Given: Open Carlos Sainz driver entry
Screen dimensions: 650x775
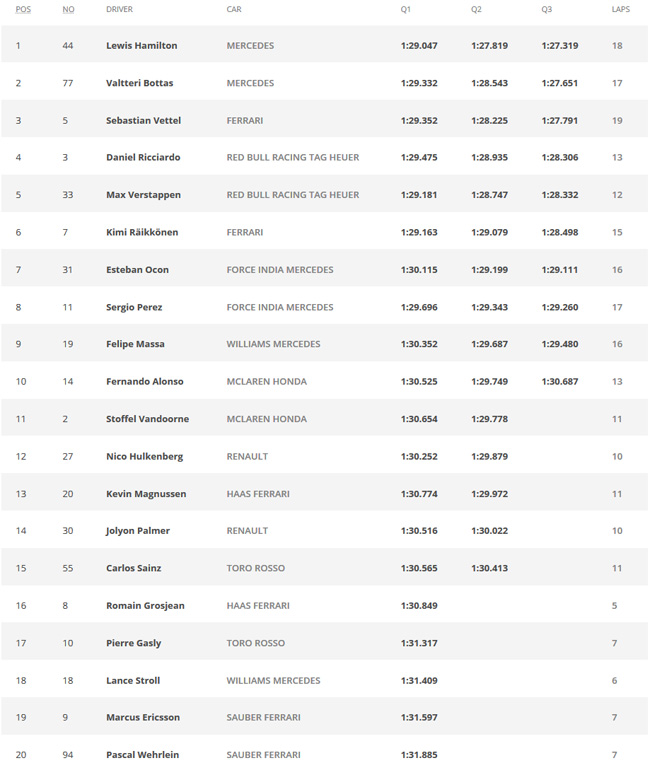Looking at the screenshot, I should [x=133, y=568].
